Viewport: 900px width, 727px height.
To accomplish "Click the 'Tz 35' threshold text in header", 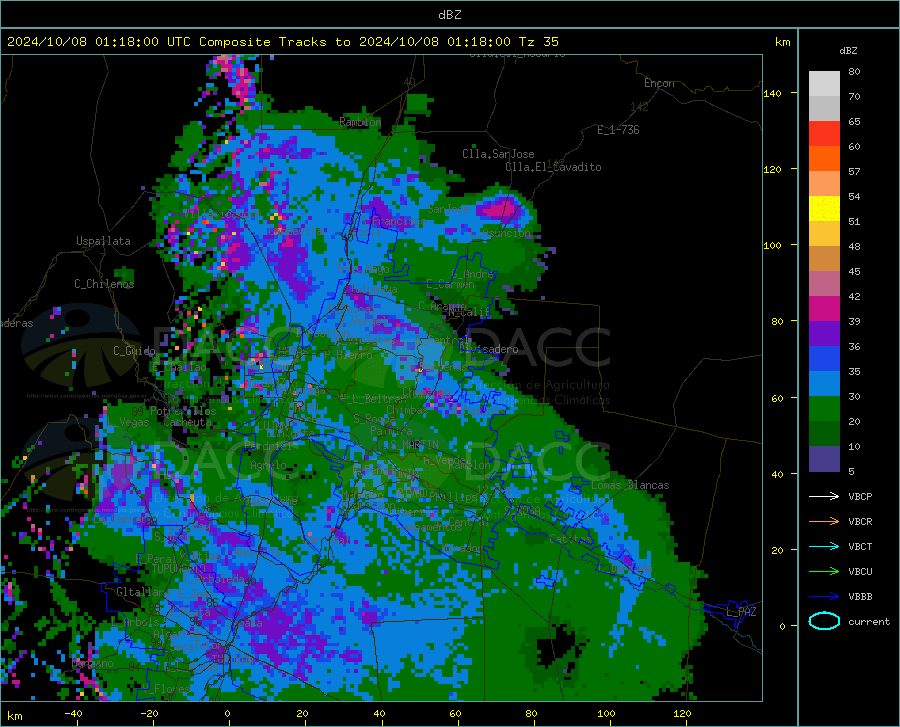I will pos(538,42).
